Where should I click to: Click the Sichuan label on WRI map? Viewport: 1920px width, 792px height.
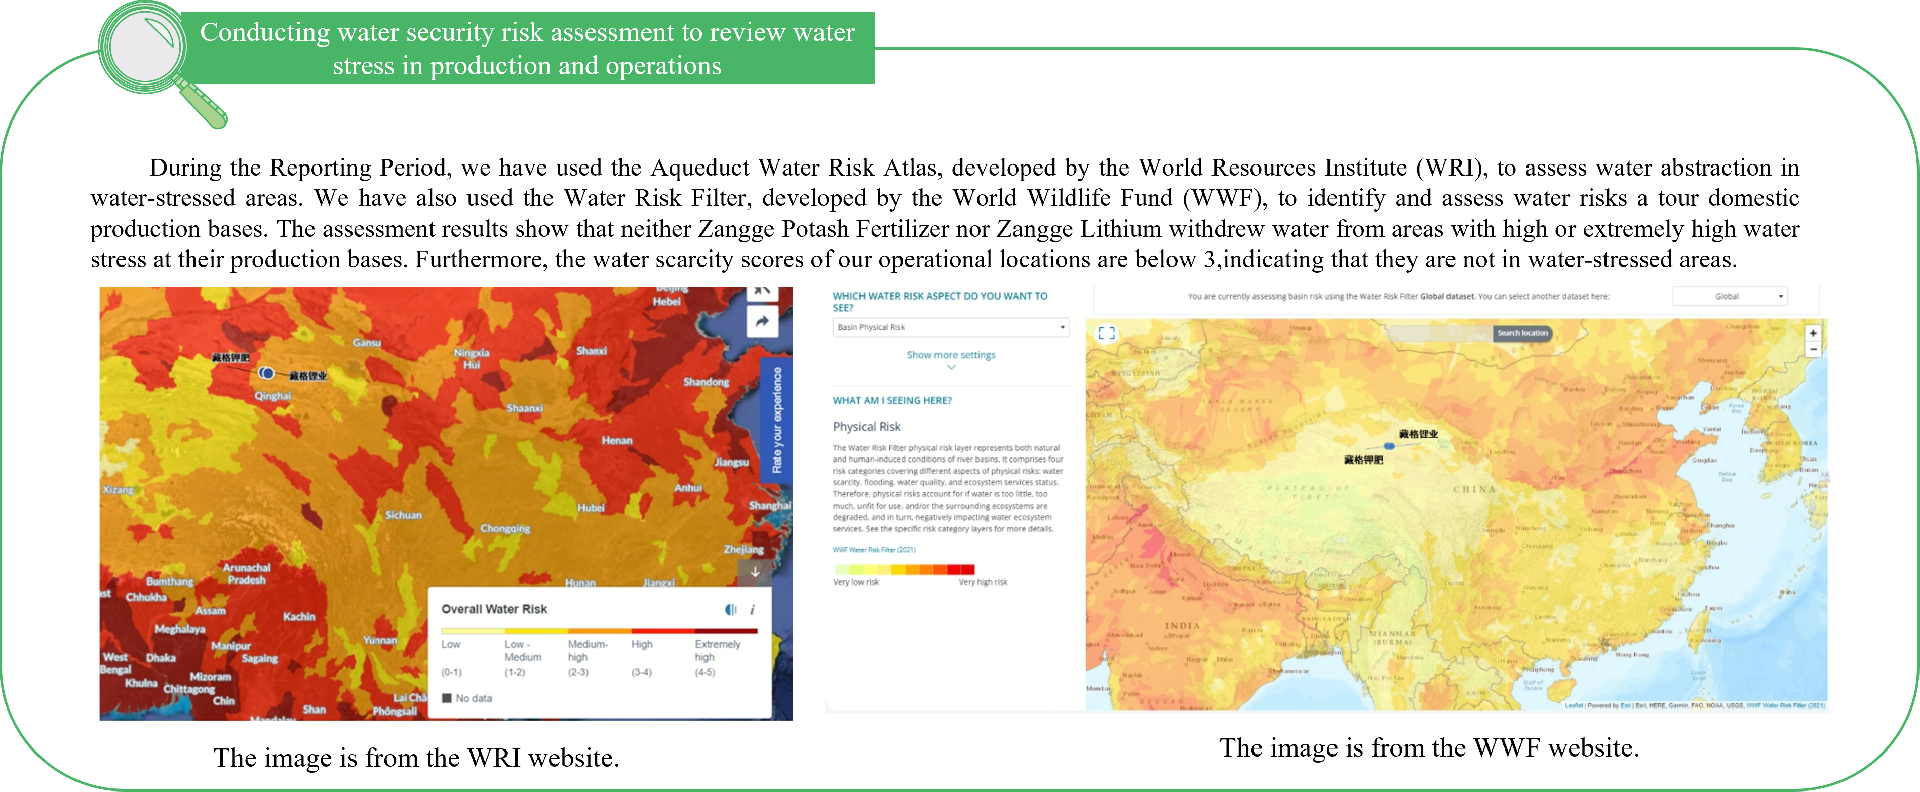404,515
